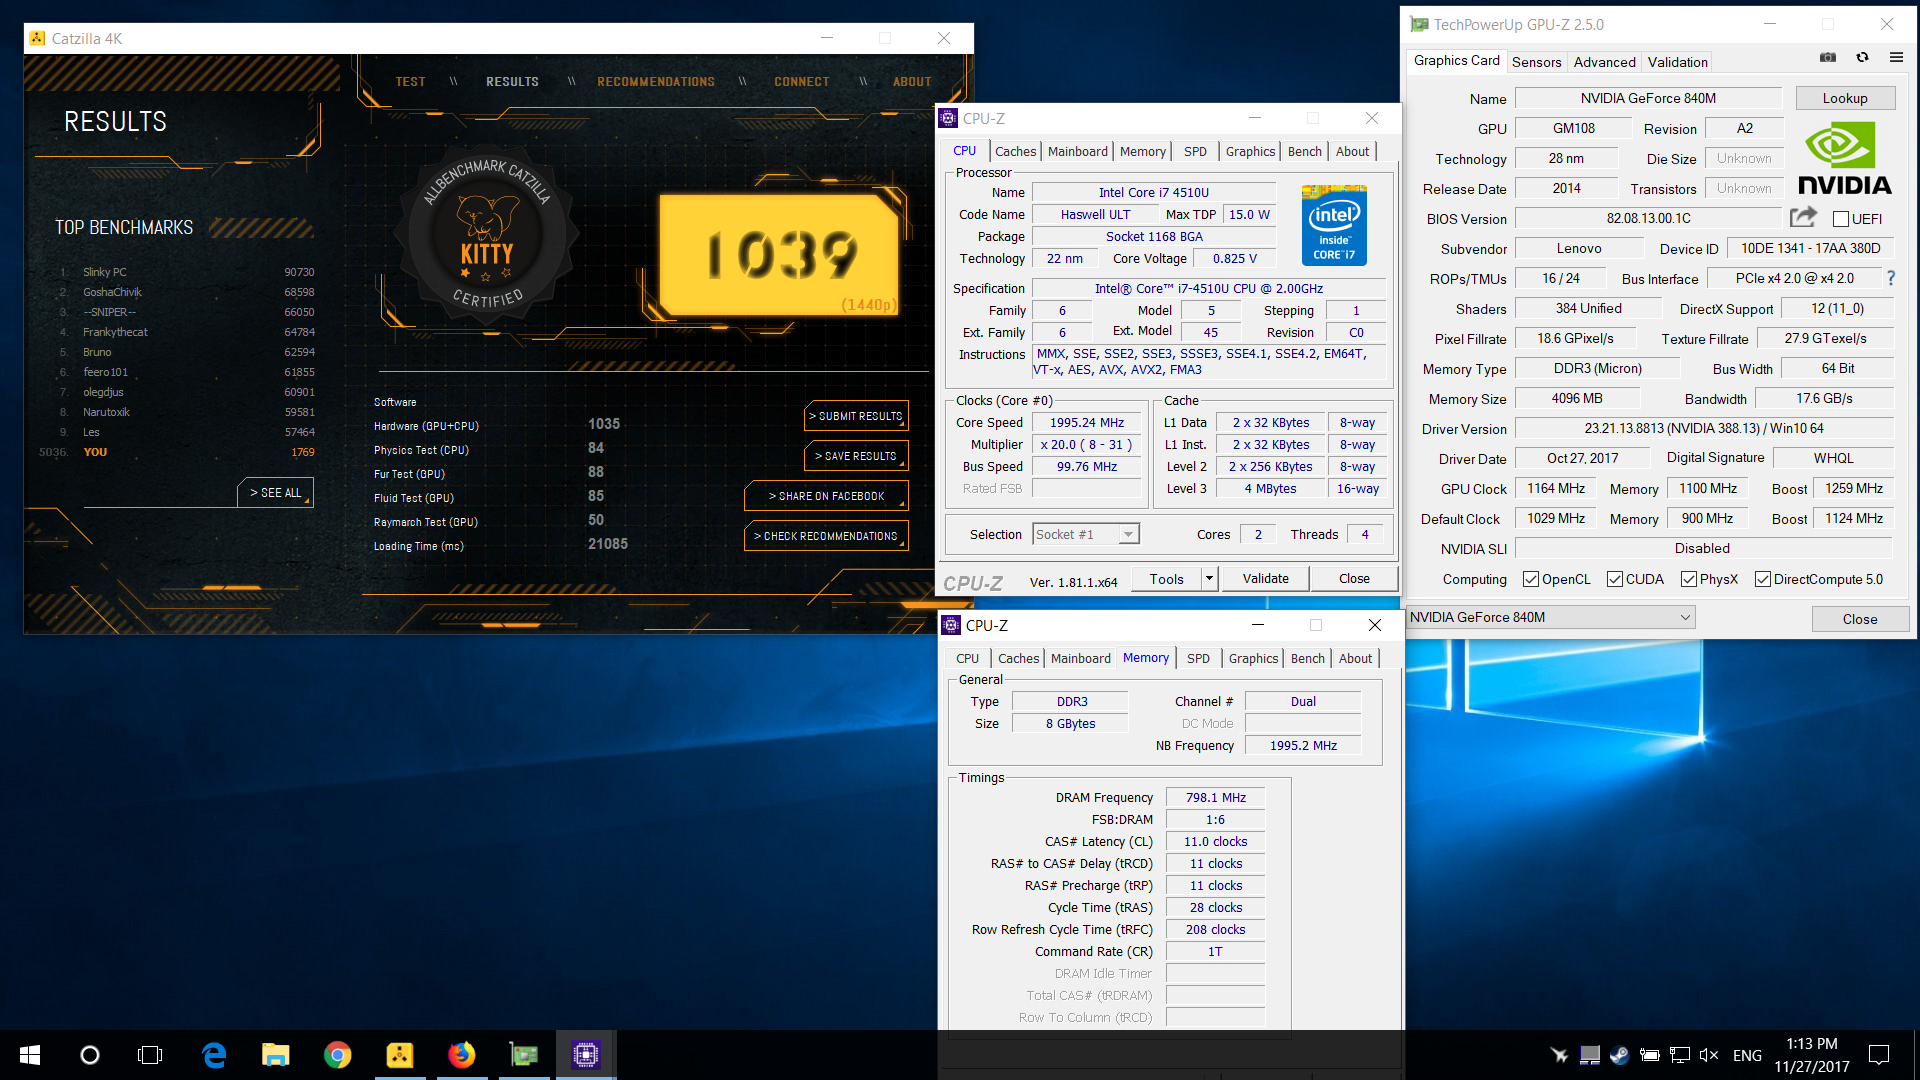Open the GPU selection dropdown in GPU-Z
1920x1080 pixels.
pyautogui.click(x=1550, y=617)
